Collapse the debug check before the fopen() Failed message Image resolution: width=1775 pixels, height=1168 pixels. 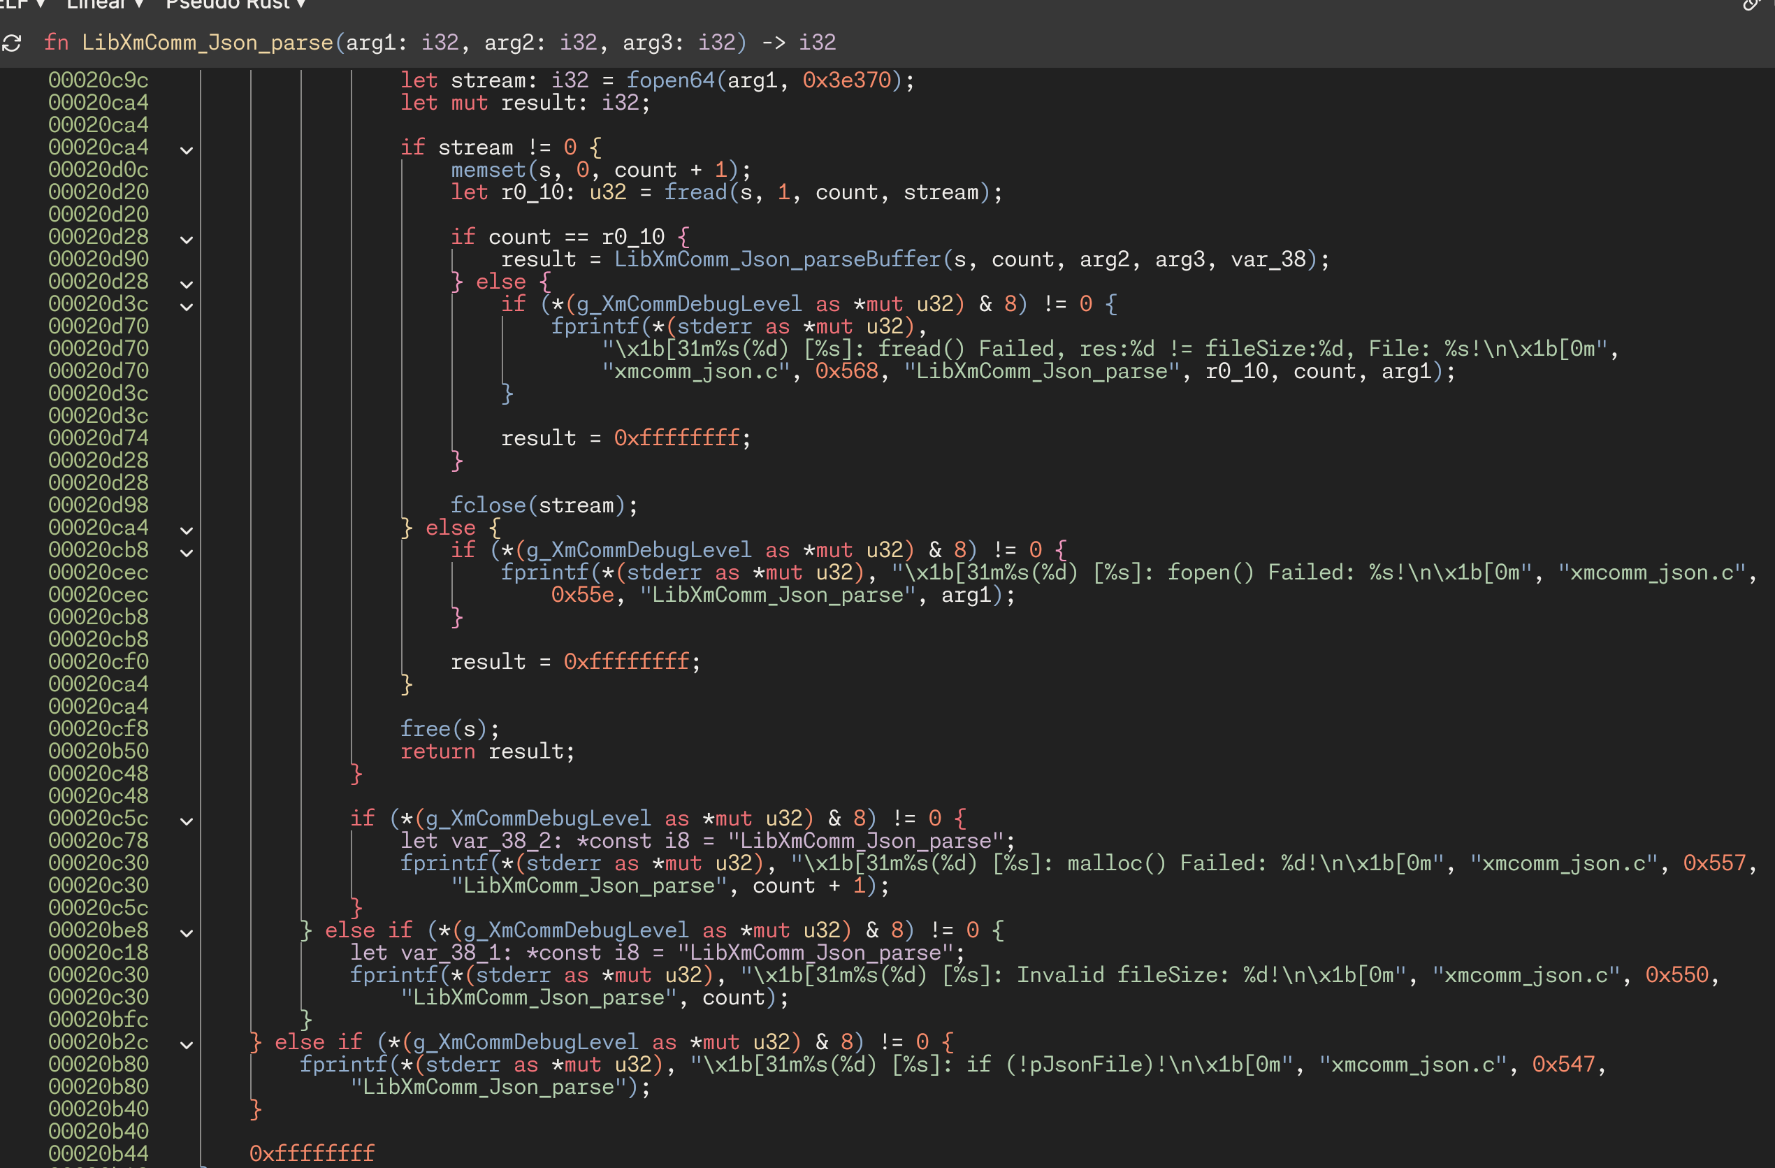click(186, 552)
